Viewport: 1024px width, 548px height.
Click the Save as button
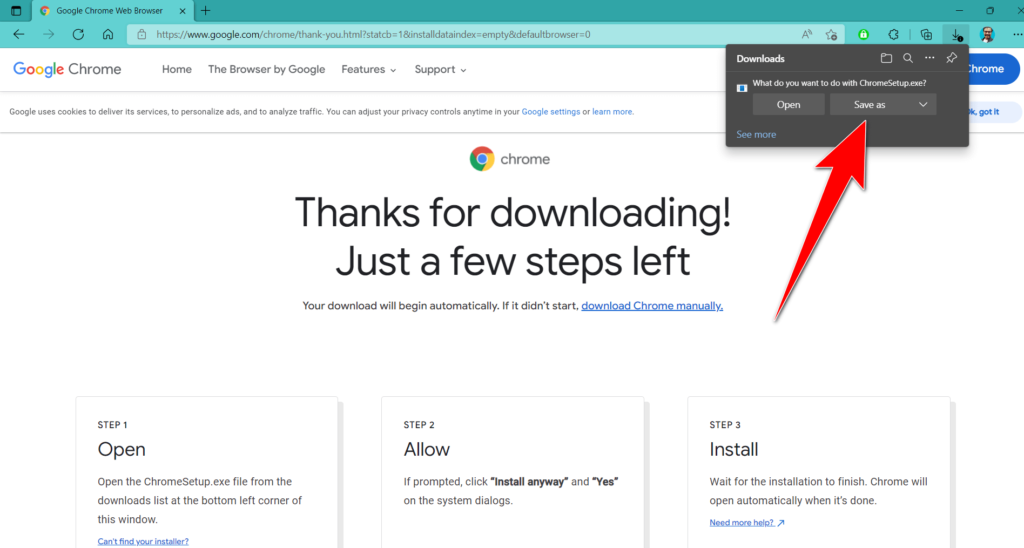(x=870, y=105)
